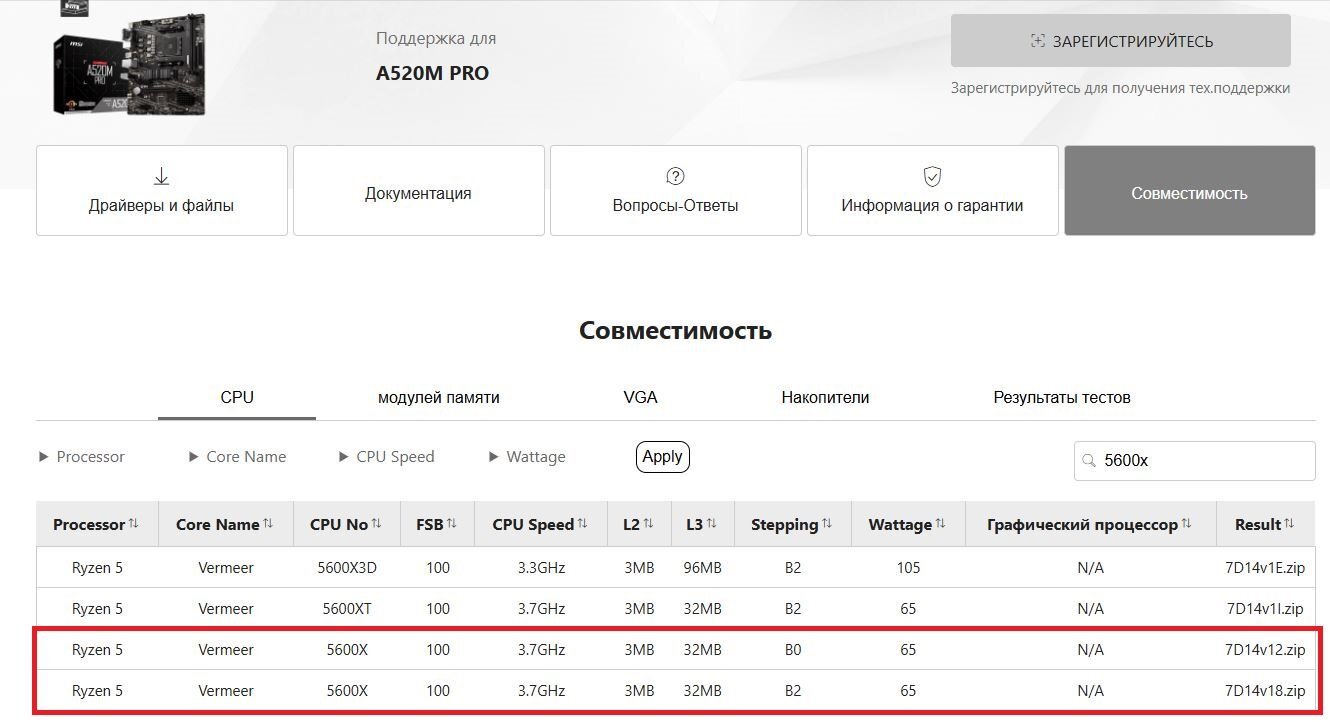Open Драйверы и файлы section

pyautogui.click(x=162, y=191)
